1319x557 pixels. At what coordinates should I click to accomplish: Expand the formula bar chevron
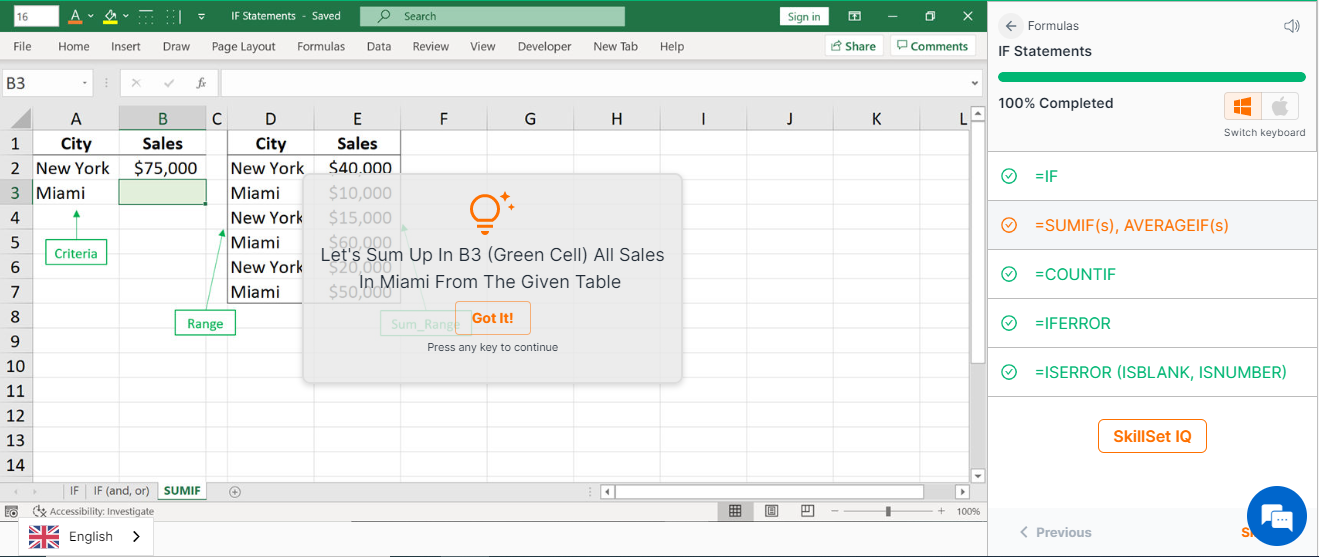coord(975,83)
